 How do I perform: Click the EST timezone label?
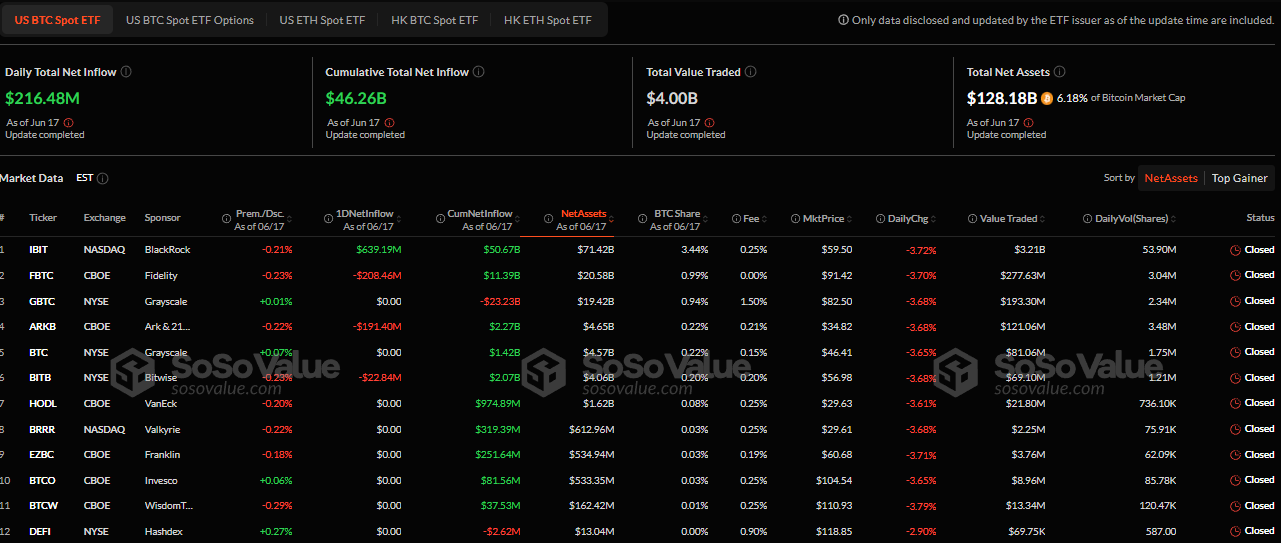coord(85,178)
